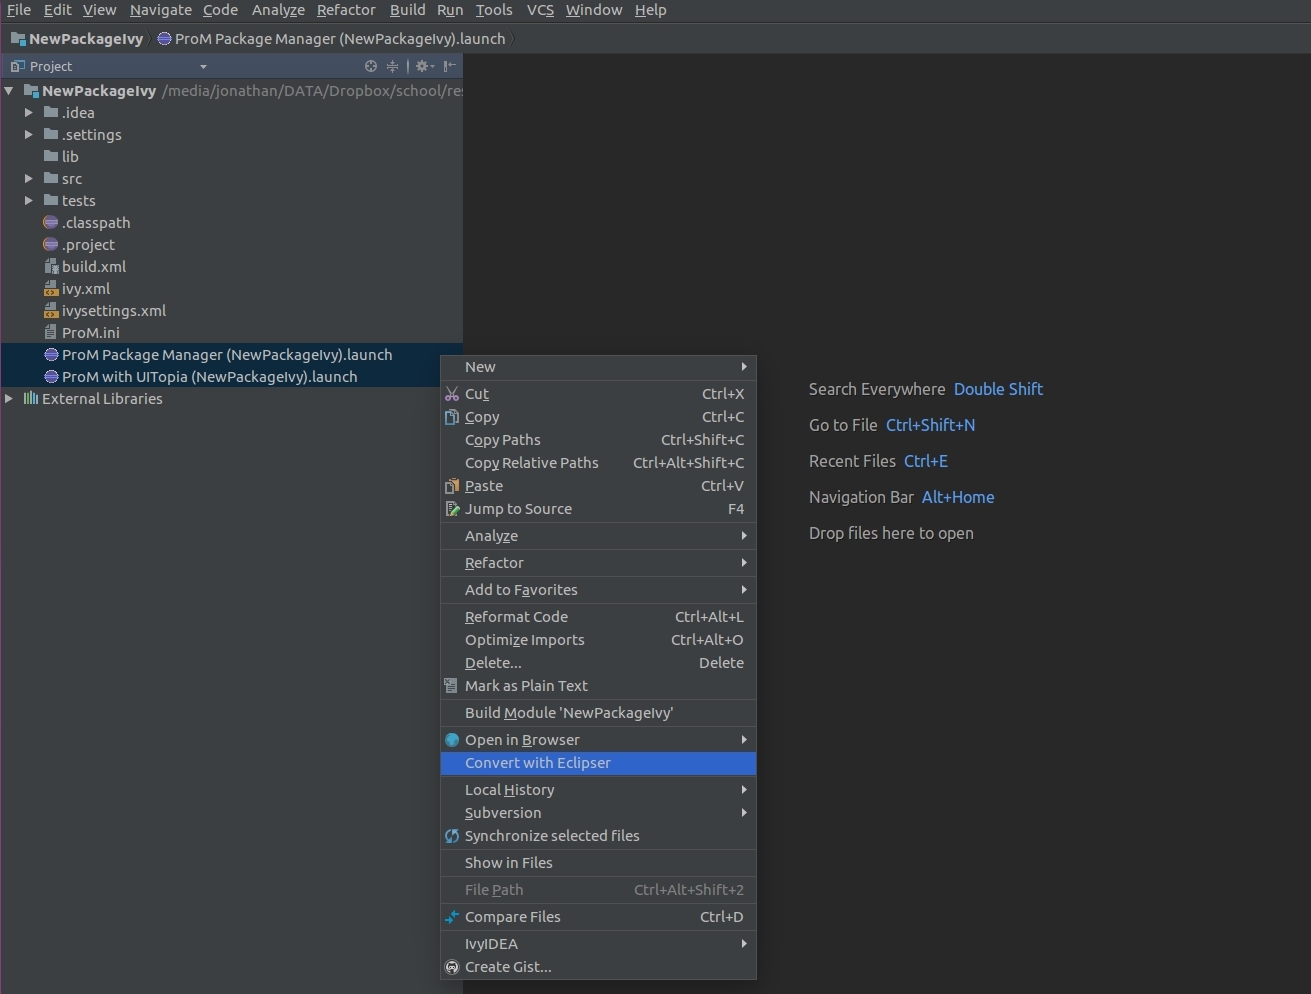This screenshot has height=994, width=1311.
Task: Choose Convert with Eclipser
Action: pyautogui.click(x=598, y=763)
